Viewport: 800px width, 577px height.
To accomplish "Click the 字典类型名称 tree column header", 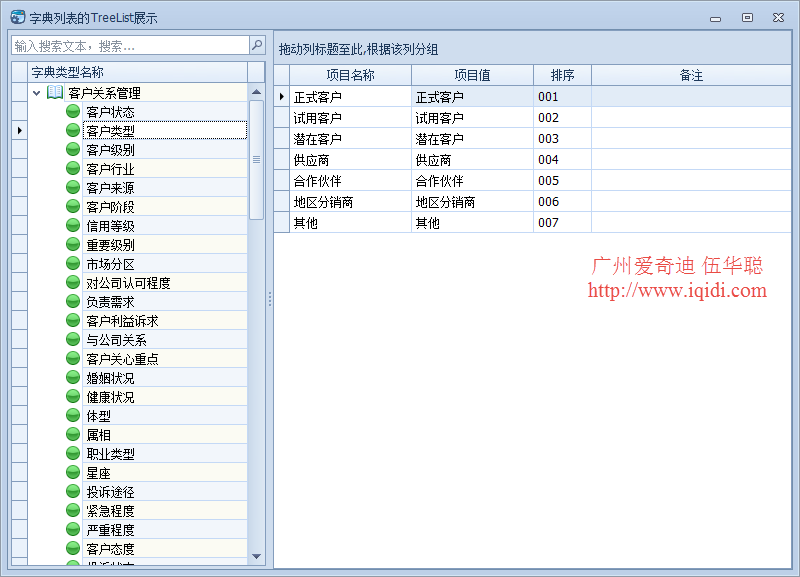I will coord(138,72).
